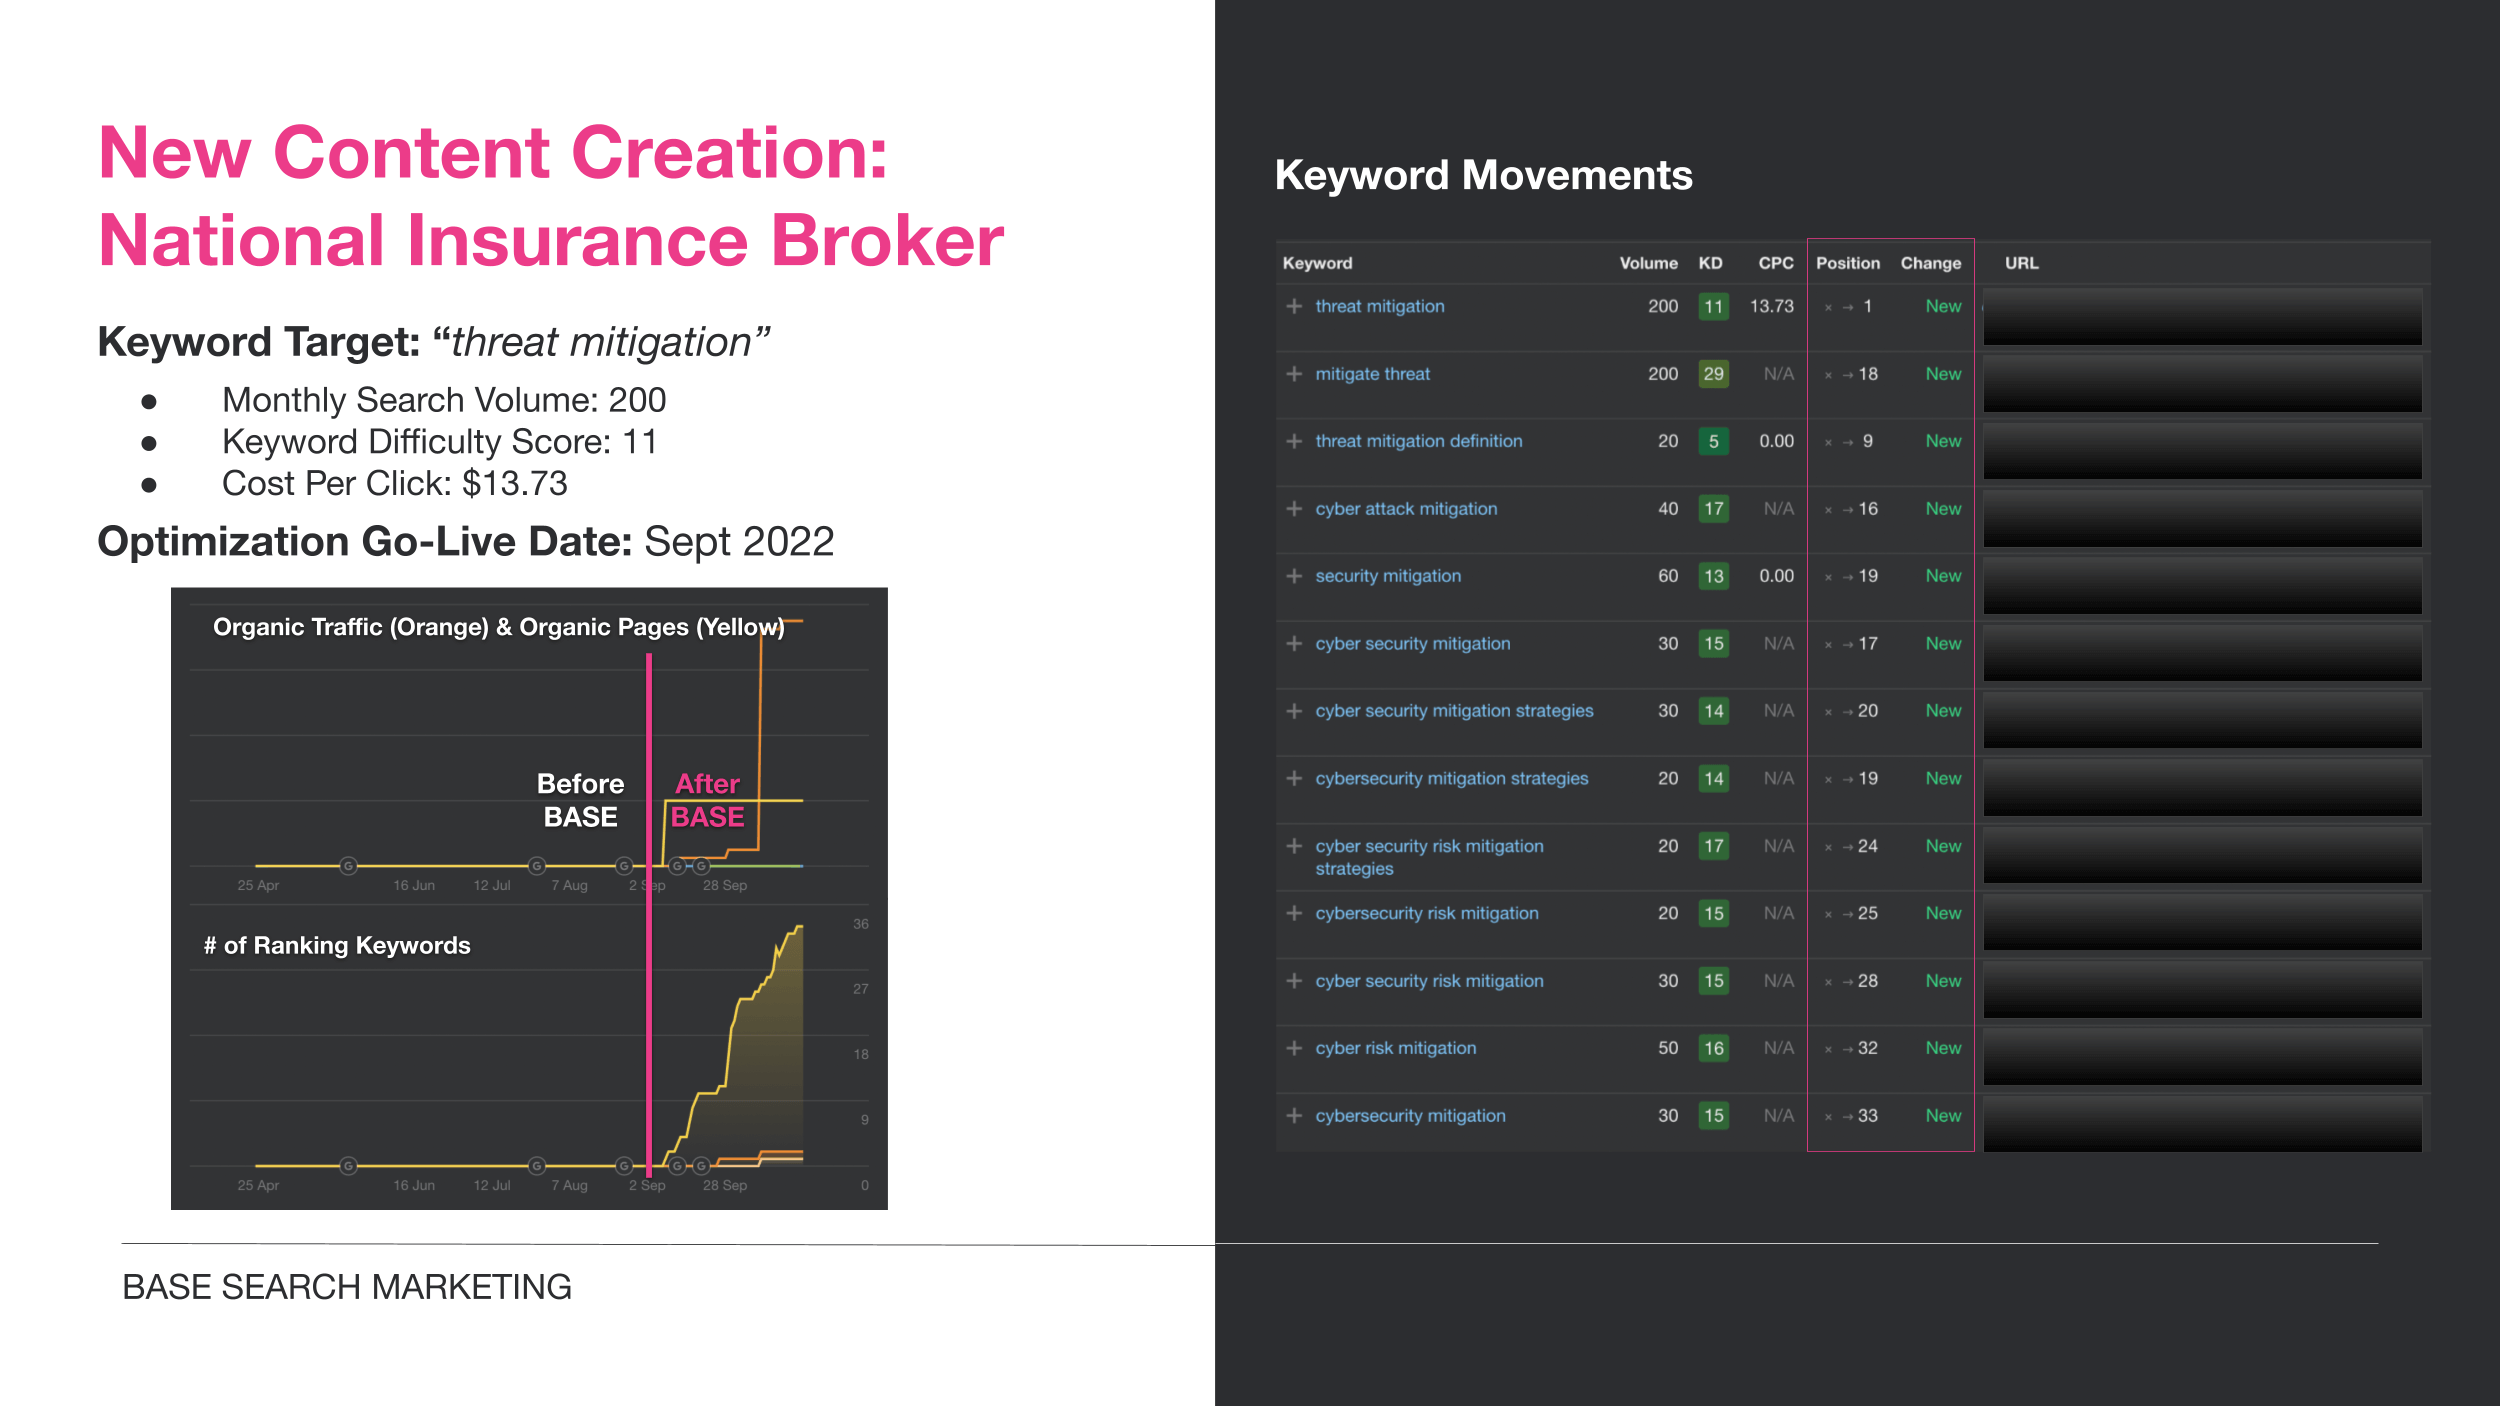Expand the 'cyber security mitigation' row
This screenshot has width=2500, height=1406.
click(1294, 644)
